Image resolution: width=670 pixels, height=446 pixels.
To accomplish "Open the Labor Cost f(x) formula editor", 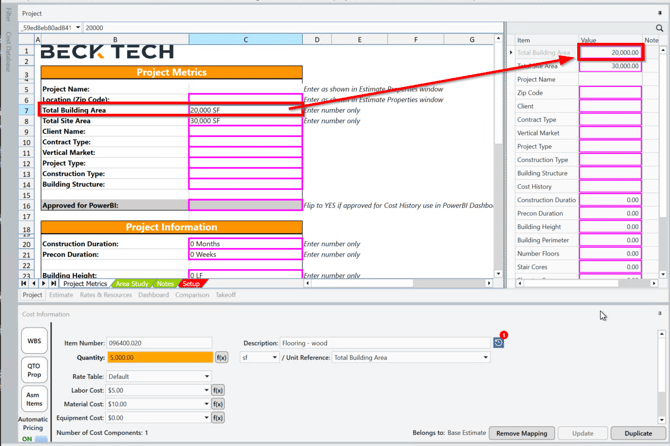I will point(217,391).
